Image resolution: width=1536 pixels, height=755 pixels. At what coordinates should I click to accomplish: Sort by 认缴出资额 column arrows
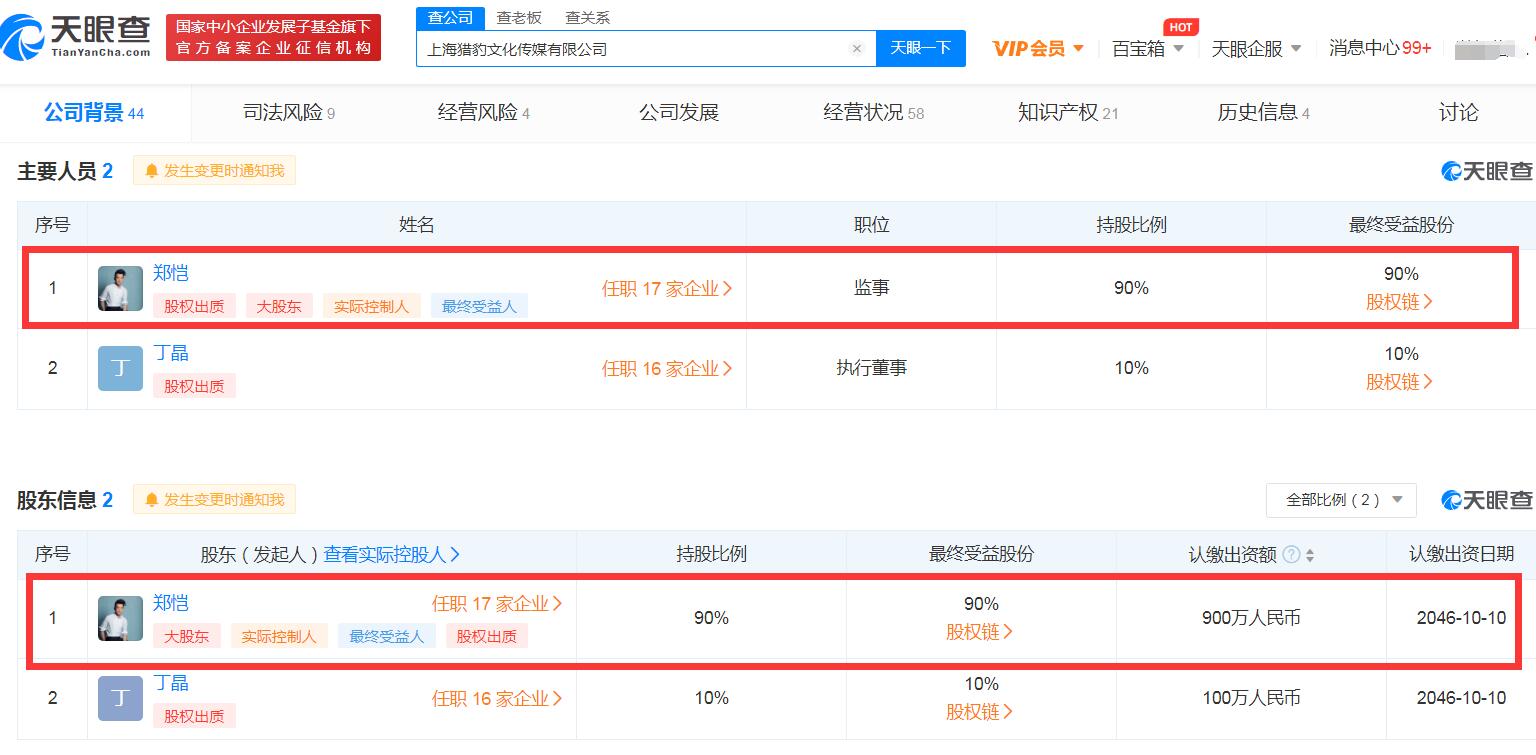point(1310,555)
